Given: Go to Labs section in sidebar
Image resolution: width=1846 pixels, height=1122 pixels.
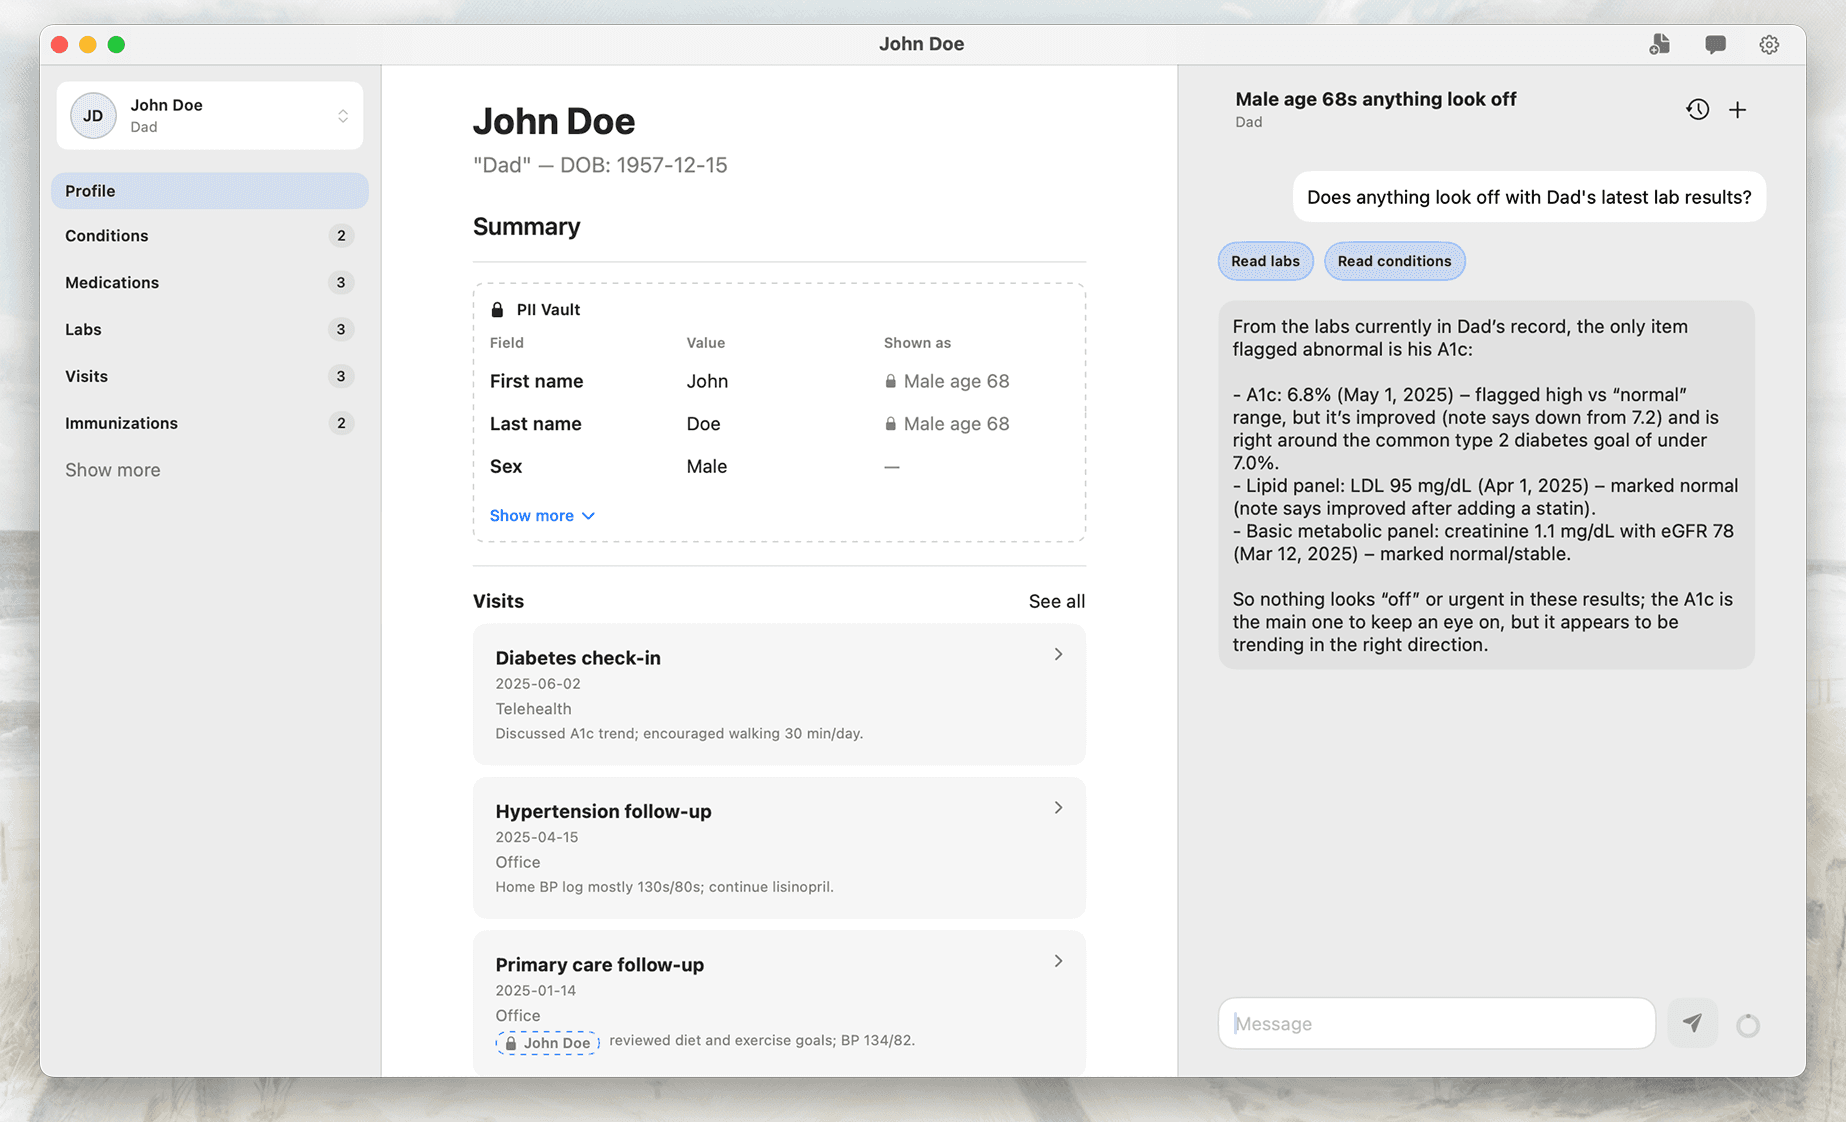Looking at the screenshot, I should (x=83, y=330).
